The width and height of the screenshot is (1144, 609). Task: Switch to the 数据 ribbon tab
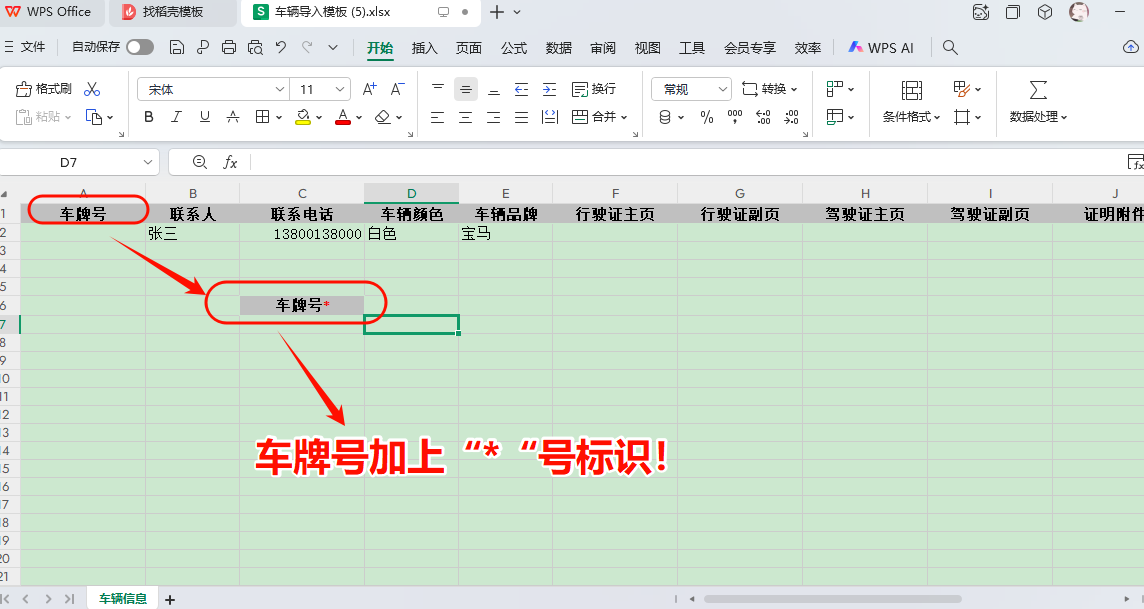coord(558,47)
